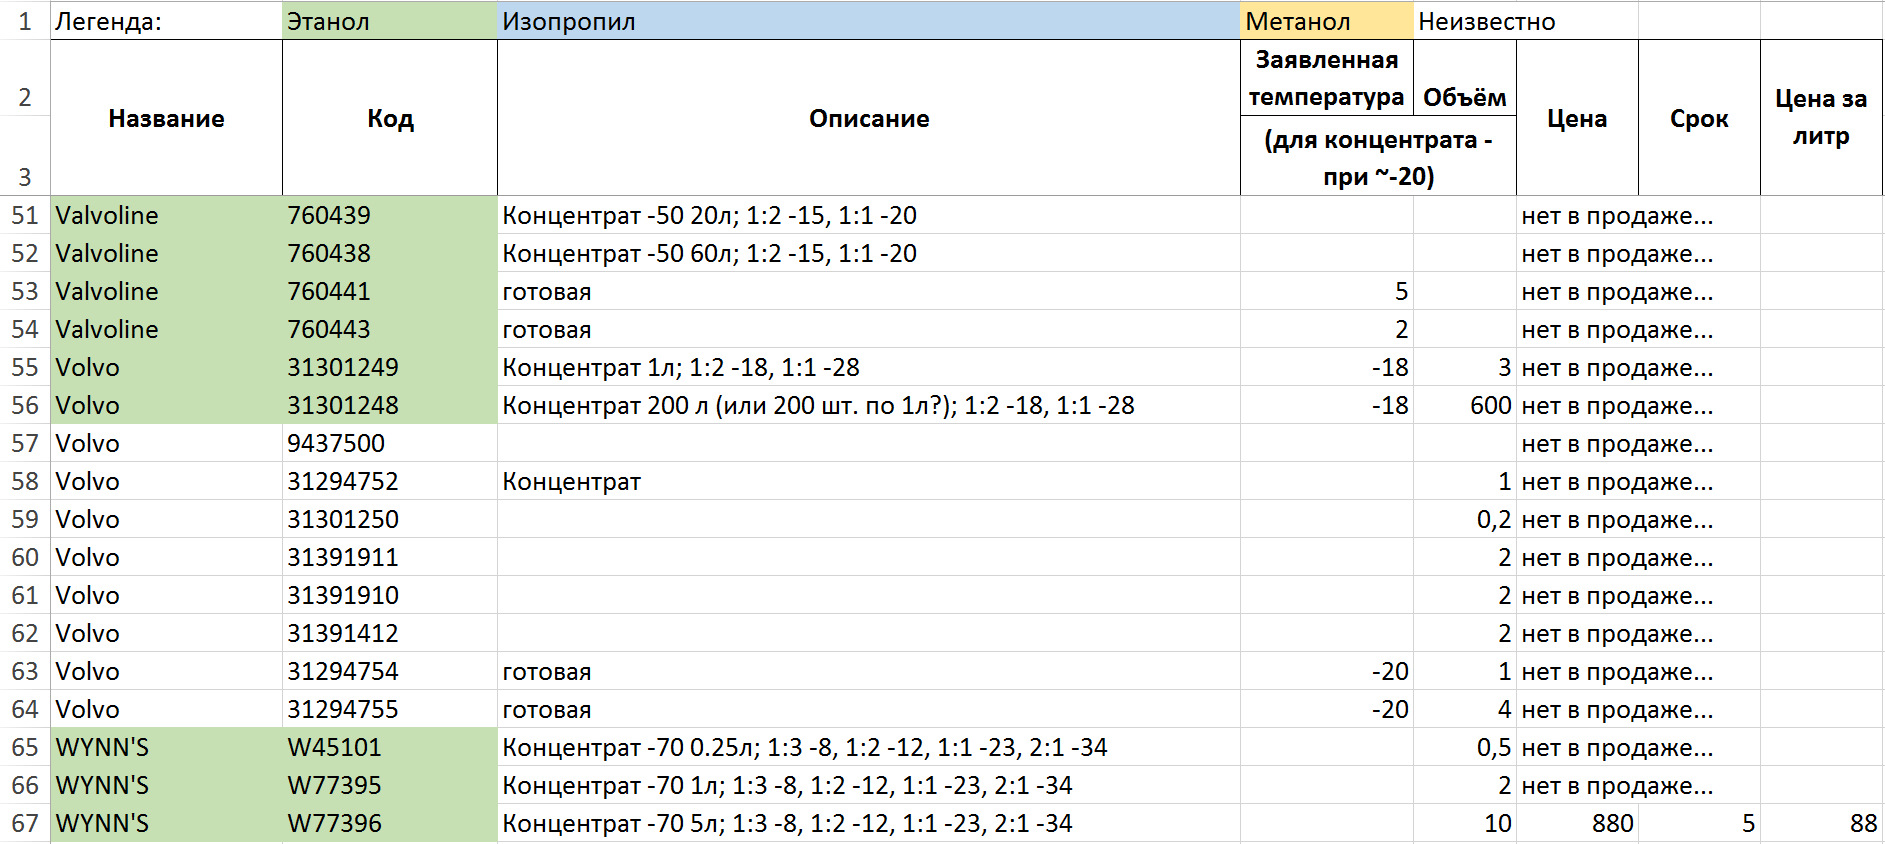Click the "Код" header cell
The width and height of the screenshot is (1885, 844).
pyautogui.click(x=389, y=118)
